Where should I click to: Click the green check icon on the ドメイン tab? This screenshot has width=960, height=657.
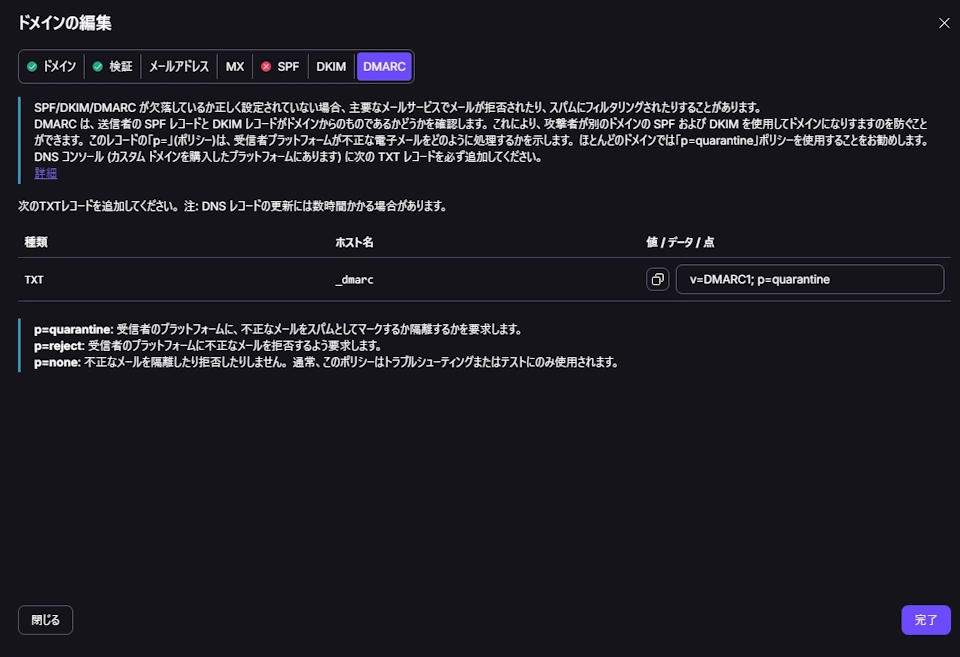[x=30, y=66]
